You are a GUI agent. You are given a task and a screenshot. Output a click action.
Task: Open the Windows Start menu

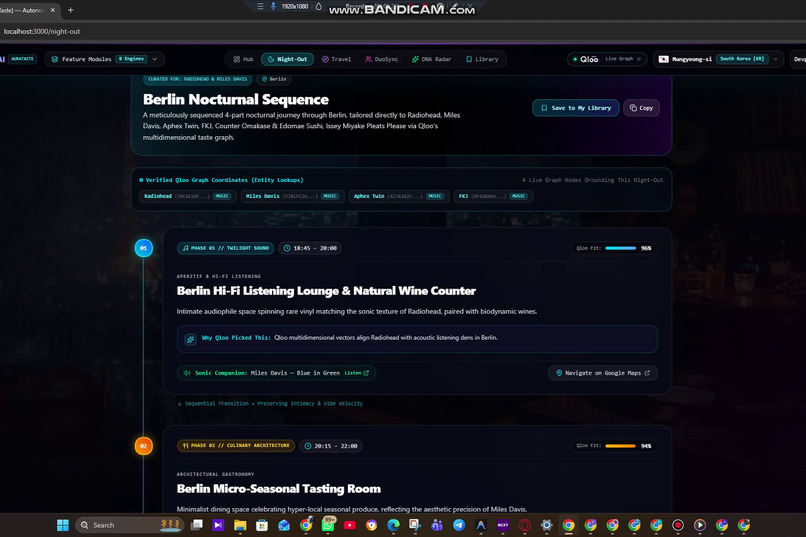tap(63, 525)
